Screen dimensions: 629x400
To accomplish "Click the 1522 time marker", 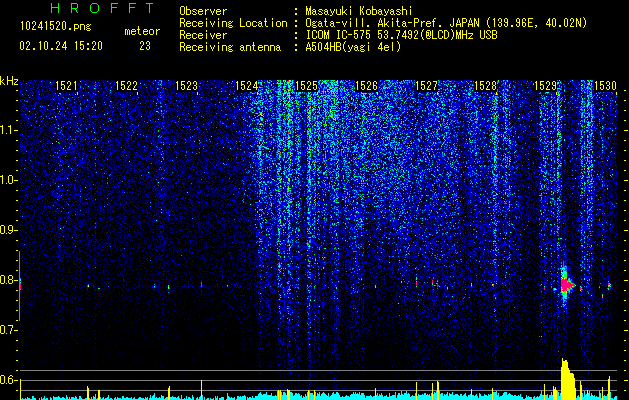I will [126, 85].
